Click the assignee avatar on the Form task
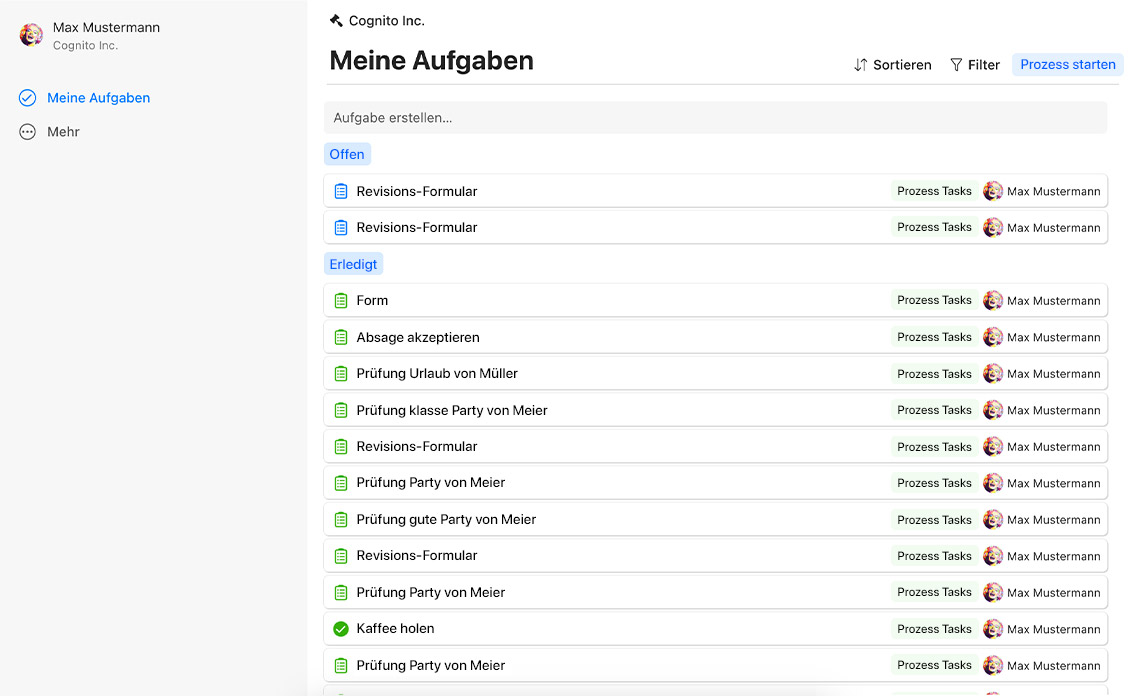1138x696 pixels. [992, 301]
